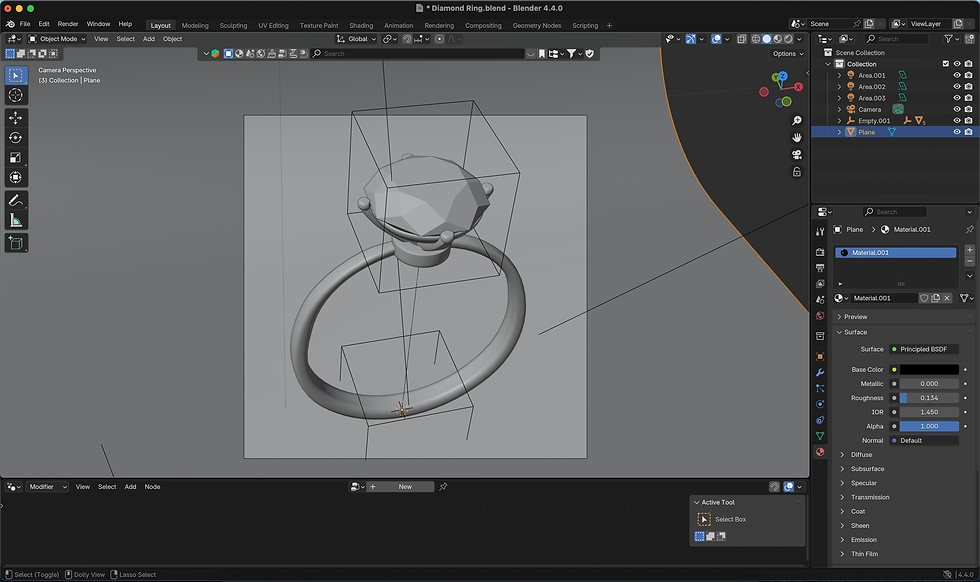Open the Modifiers wrench properties tab

coord(820,373)
